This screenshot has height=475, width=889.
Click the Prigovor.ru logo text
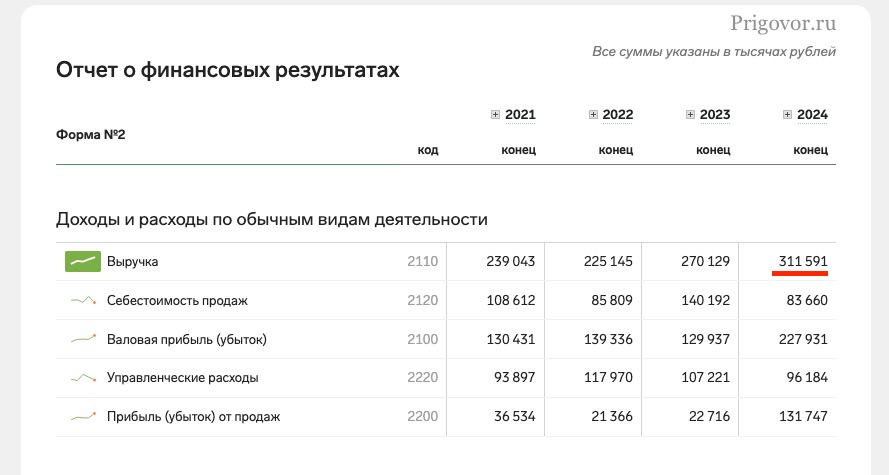pos(783,23)
